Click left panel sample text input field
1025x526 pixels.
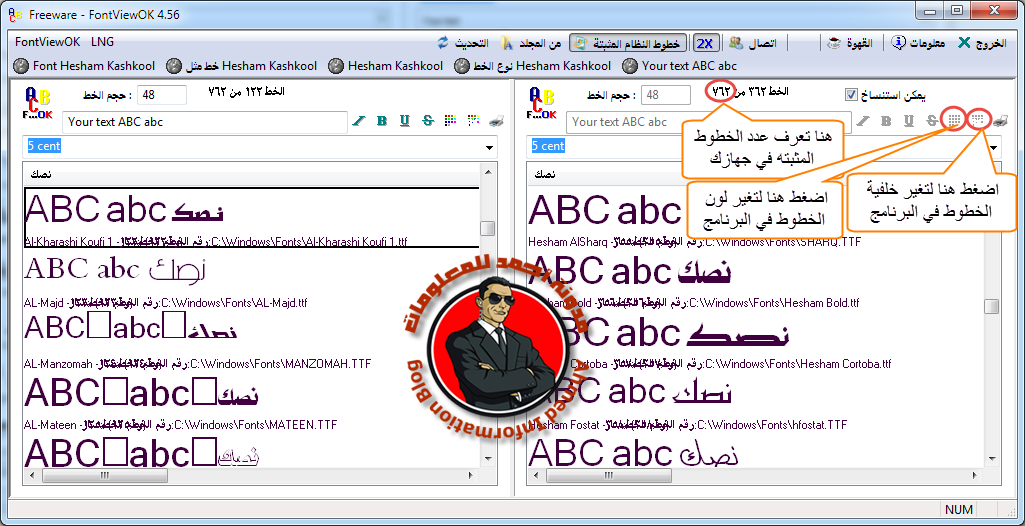click(205, 122)
